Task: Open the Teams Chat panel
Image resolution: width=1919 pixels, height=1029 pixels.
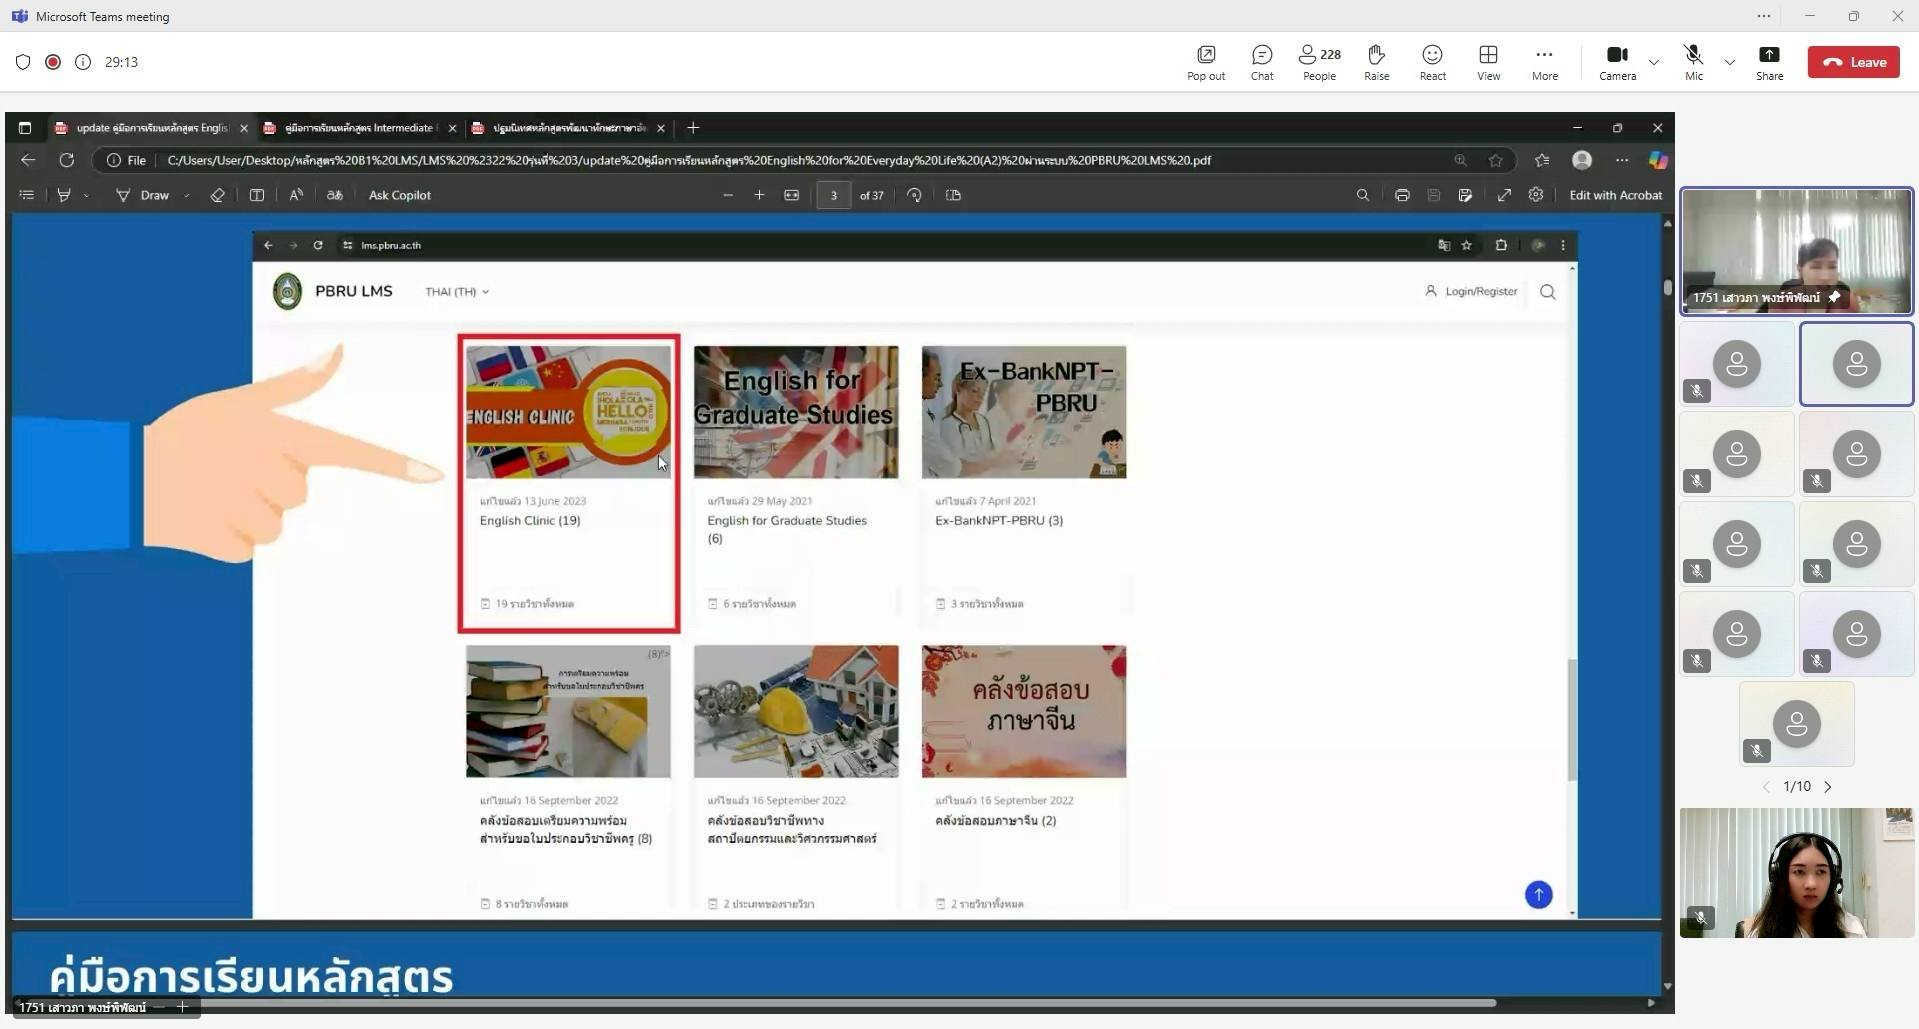Action: pyautogui.click(x=1262, y=62)
